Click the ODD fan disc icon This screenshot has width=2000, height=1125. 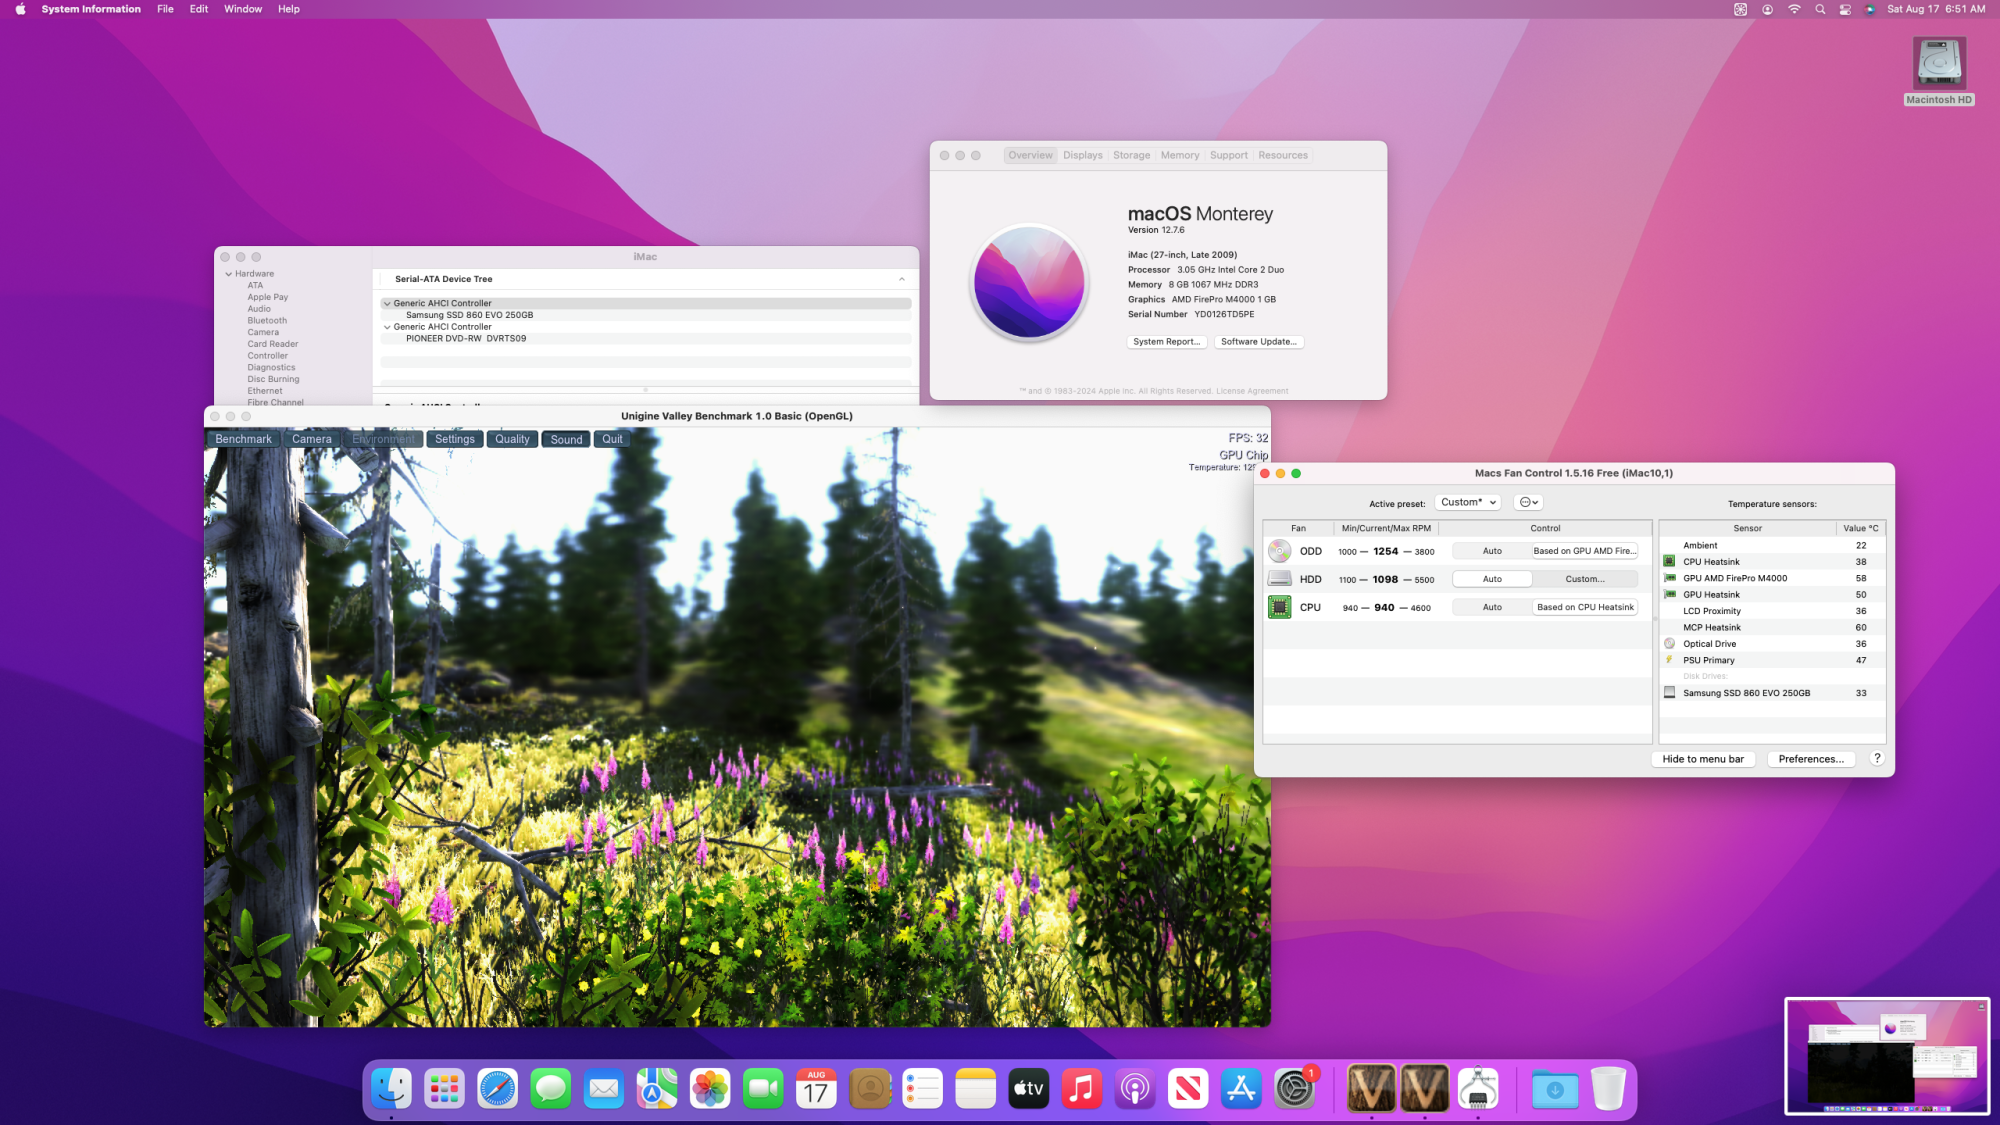point(1279,551)
